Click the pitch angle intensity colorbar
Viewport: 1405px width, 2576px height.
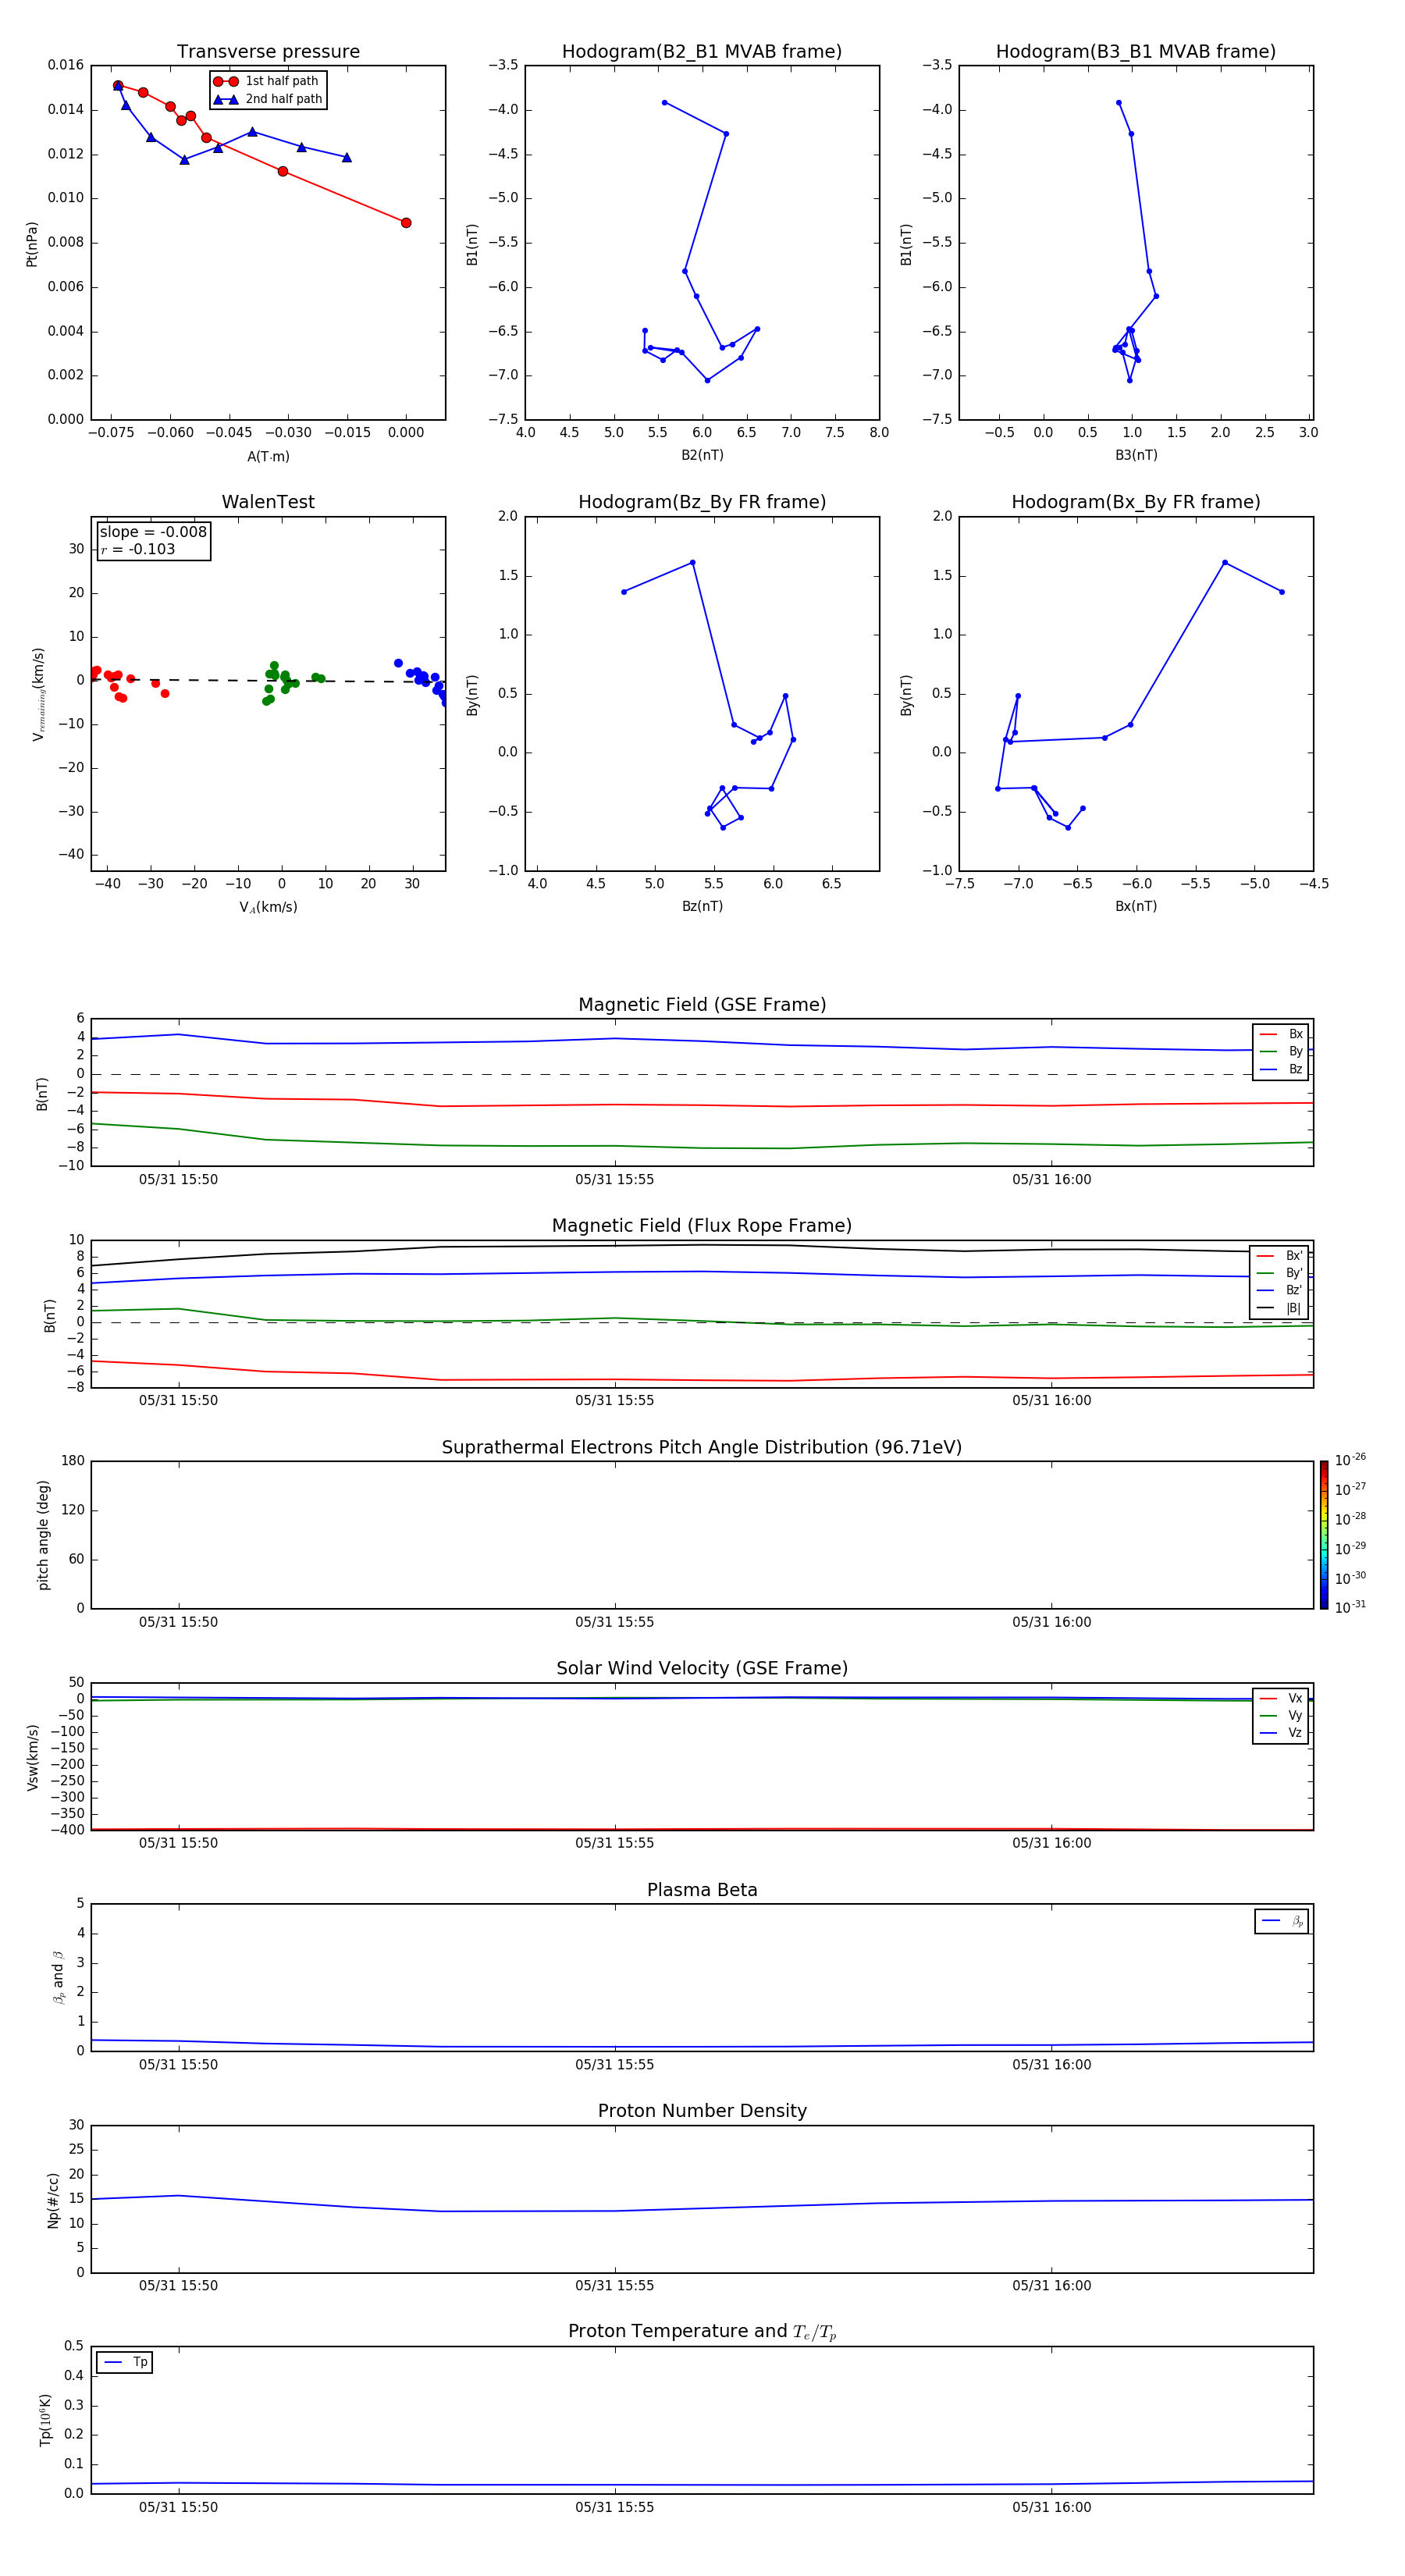(x=1324, y=1535)
